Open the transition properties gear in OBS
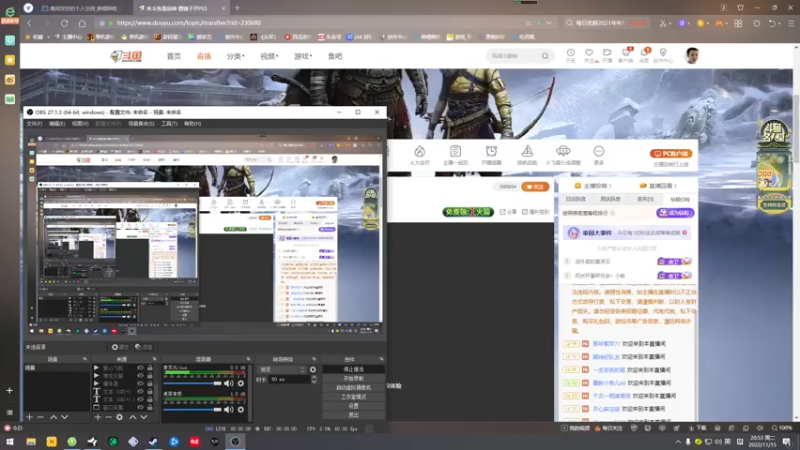The height and width of the screenshot is (450, 800). coord(313,369)
